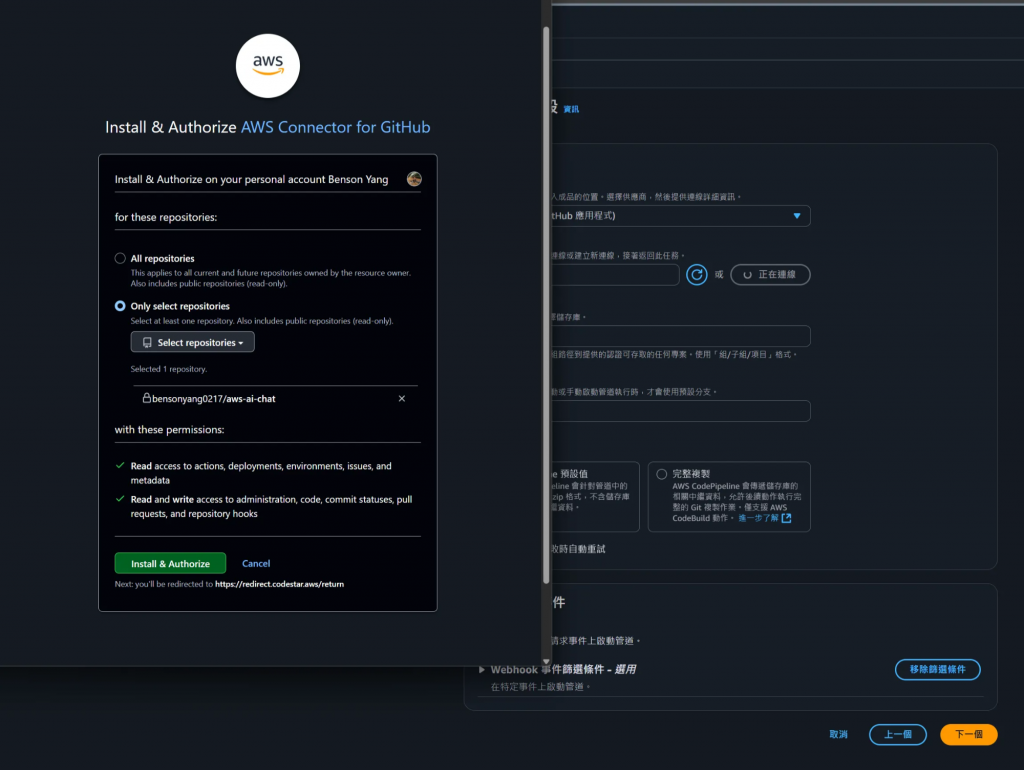Click the repository icon in Select repositories button
The width and height of the screenshot is (1024, 770).
(x=147, y=342)
